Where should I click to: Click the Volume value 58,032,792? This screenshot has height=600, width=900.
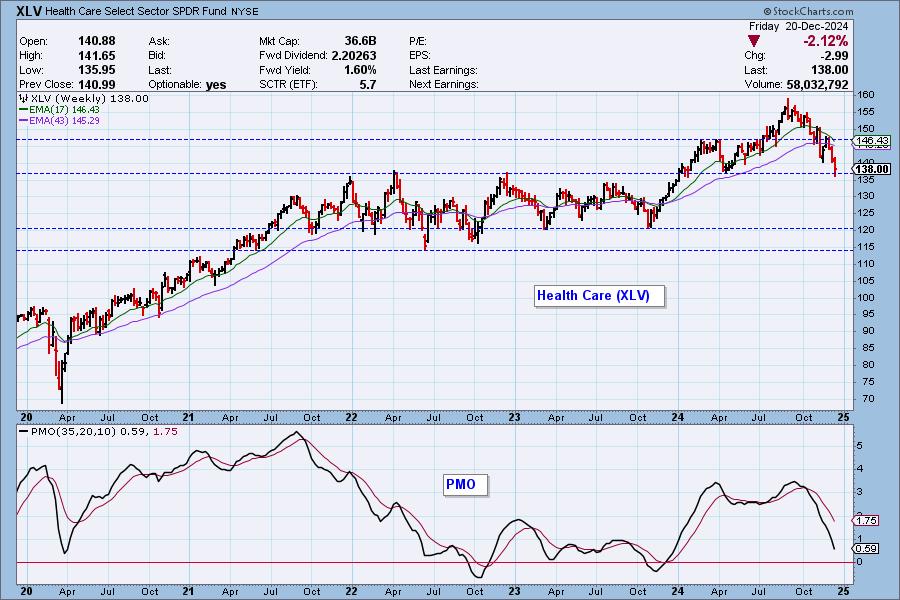(817, 84)
